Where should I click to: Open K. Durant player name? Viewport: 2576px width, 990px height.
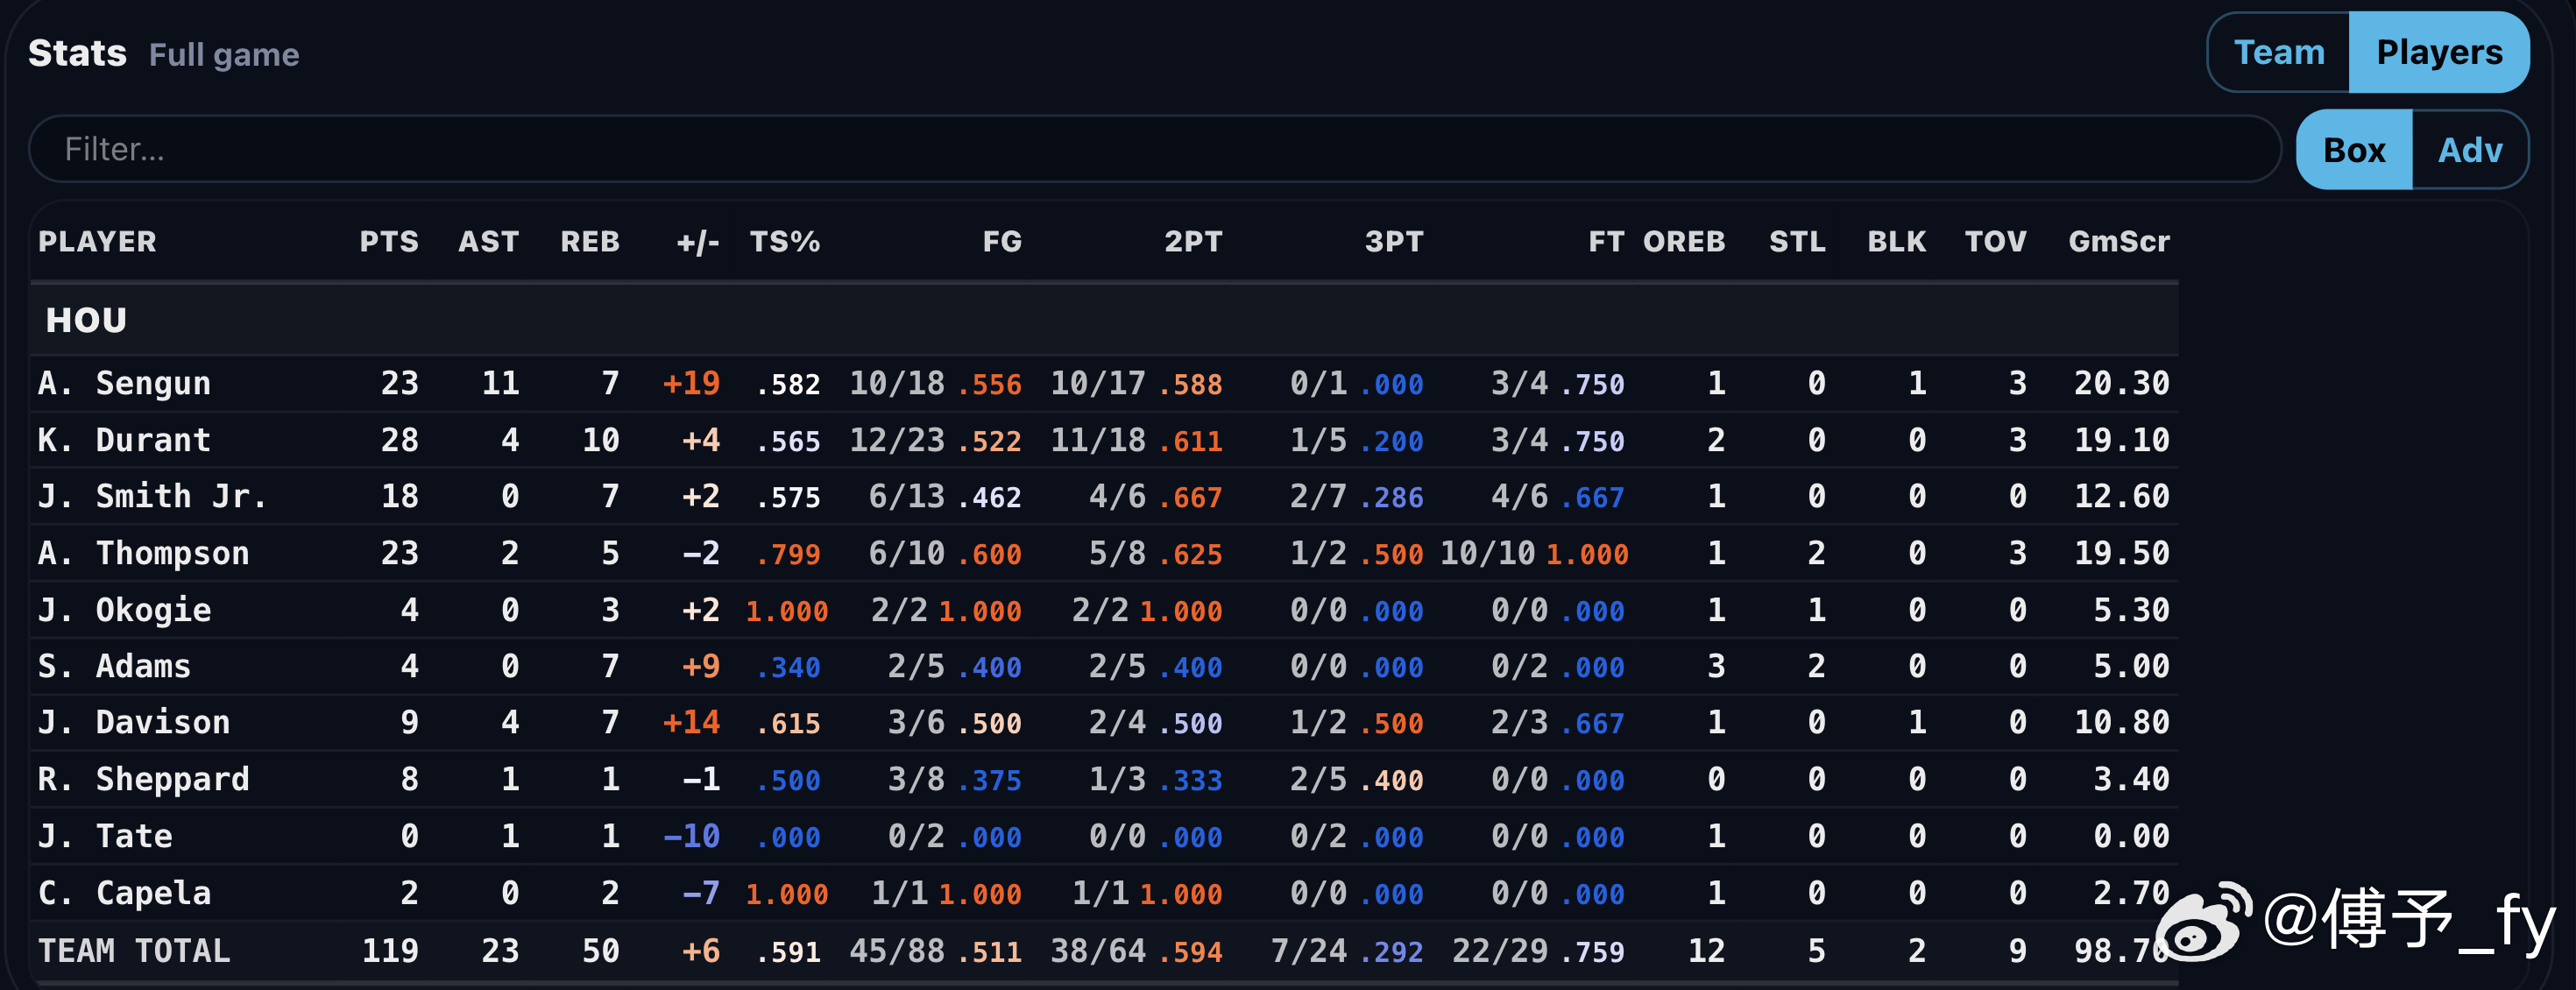[124, 440]
